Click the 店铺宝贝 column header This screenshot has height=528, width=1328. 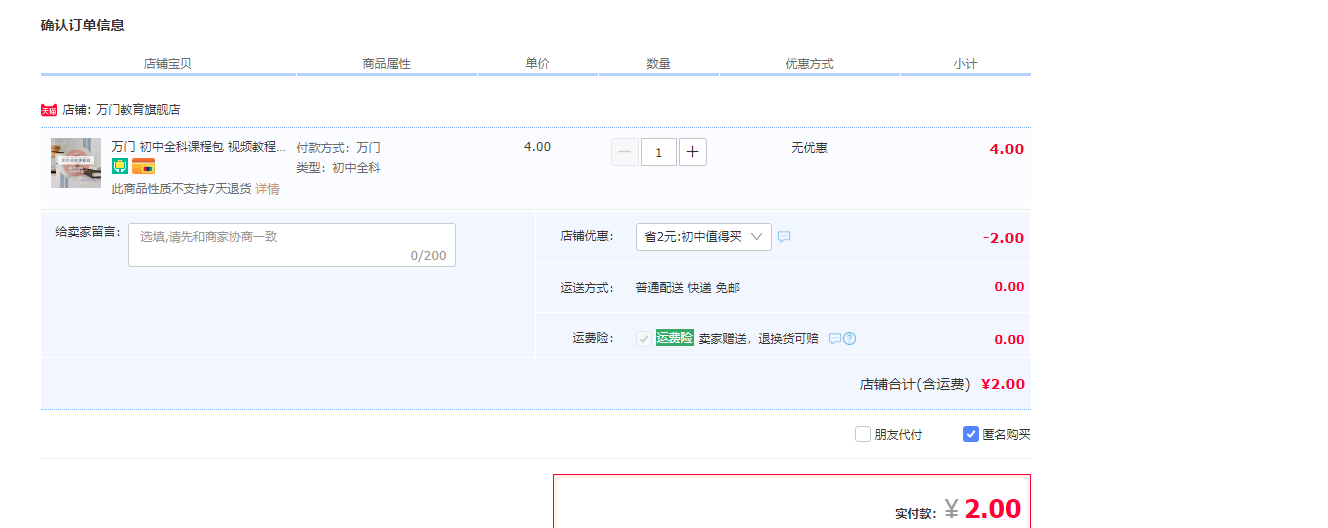(168, 64)
